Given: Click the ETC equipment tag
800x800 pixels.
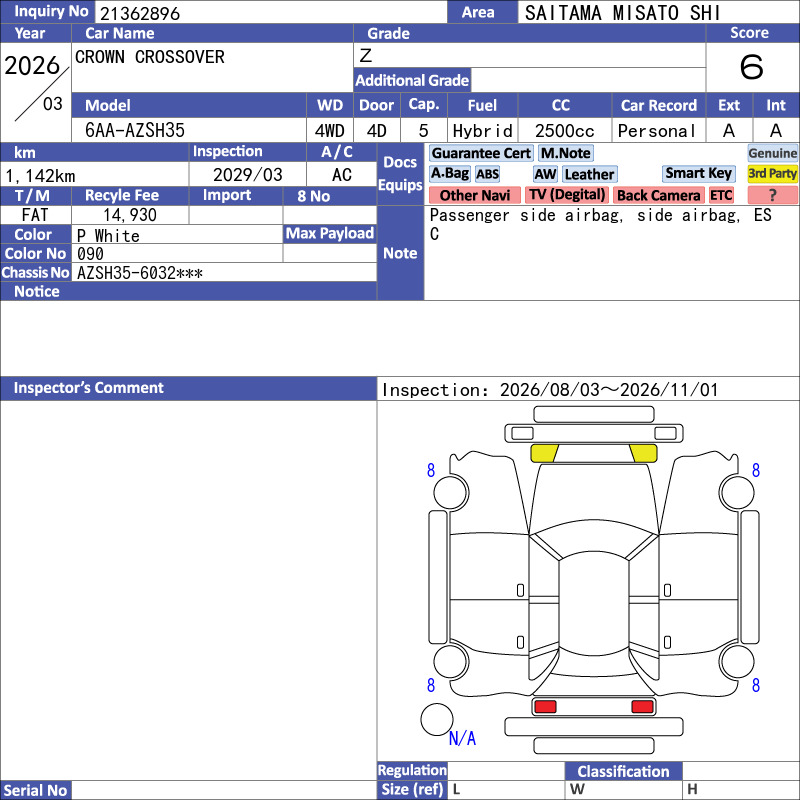Looking at the screenshot, I should pyautogui.click(x=721, y=195).
